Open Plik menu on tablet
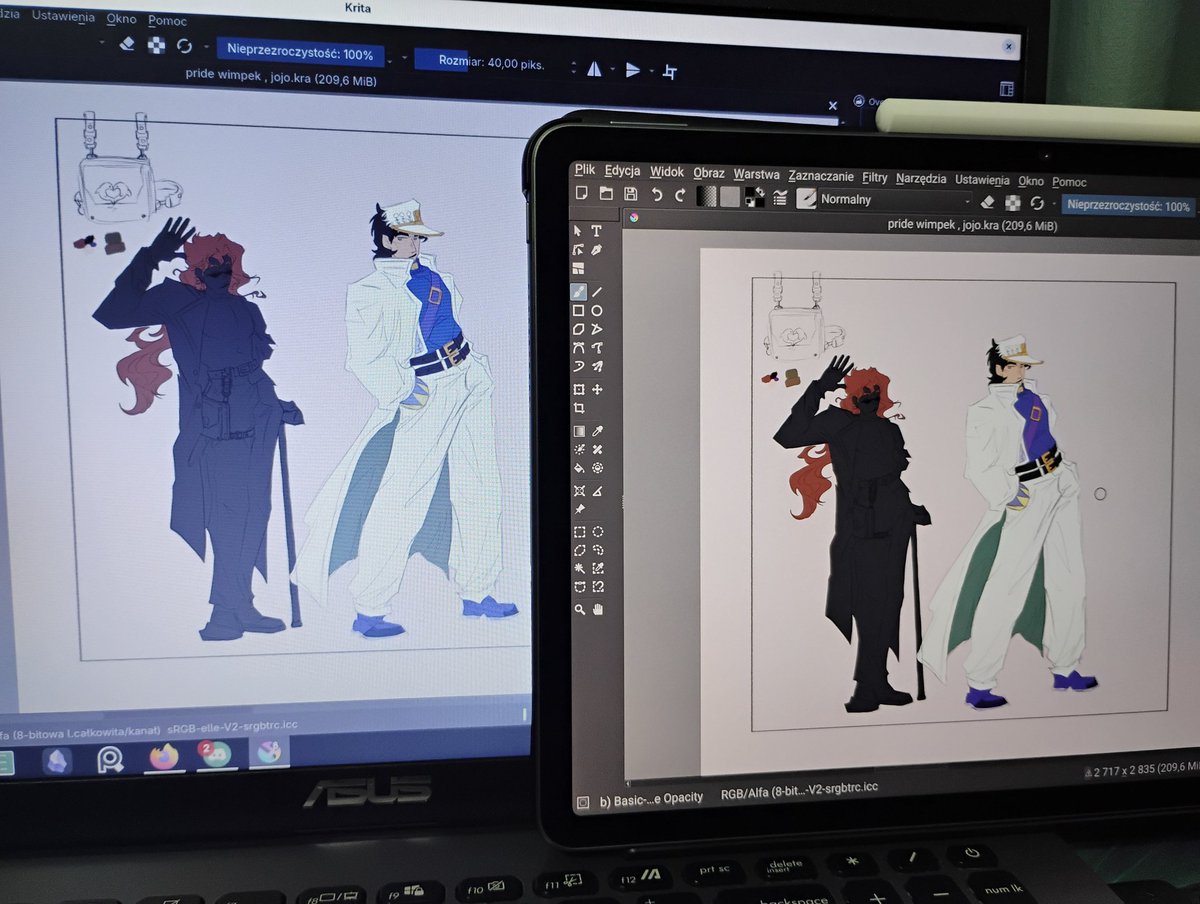 [585, 170]
